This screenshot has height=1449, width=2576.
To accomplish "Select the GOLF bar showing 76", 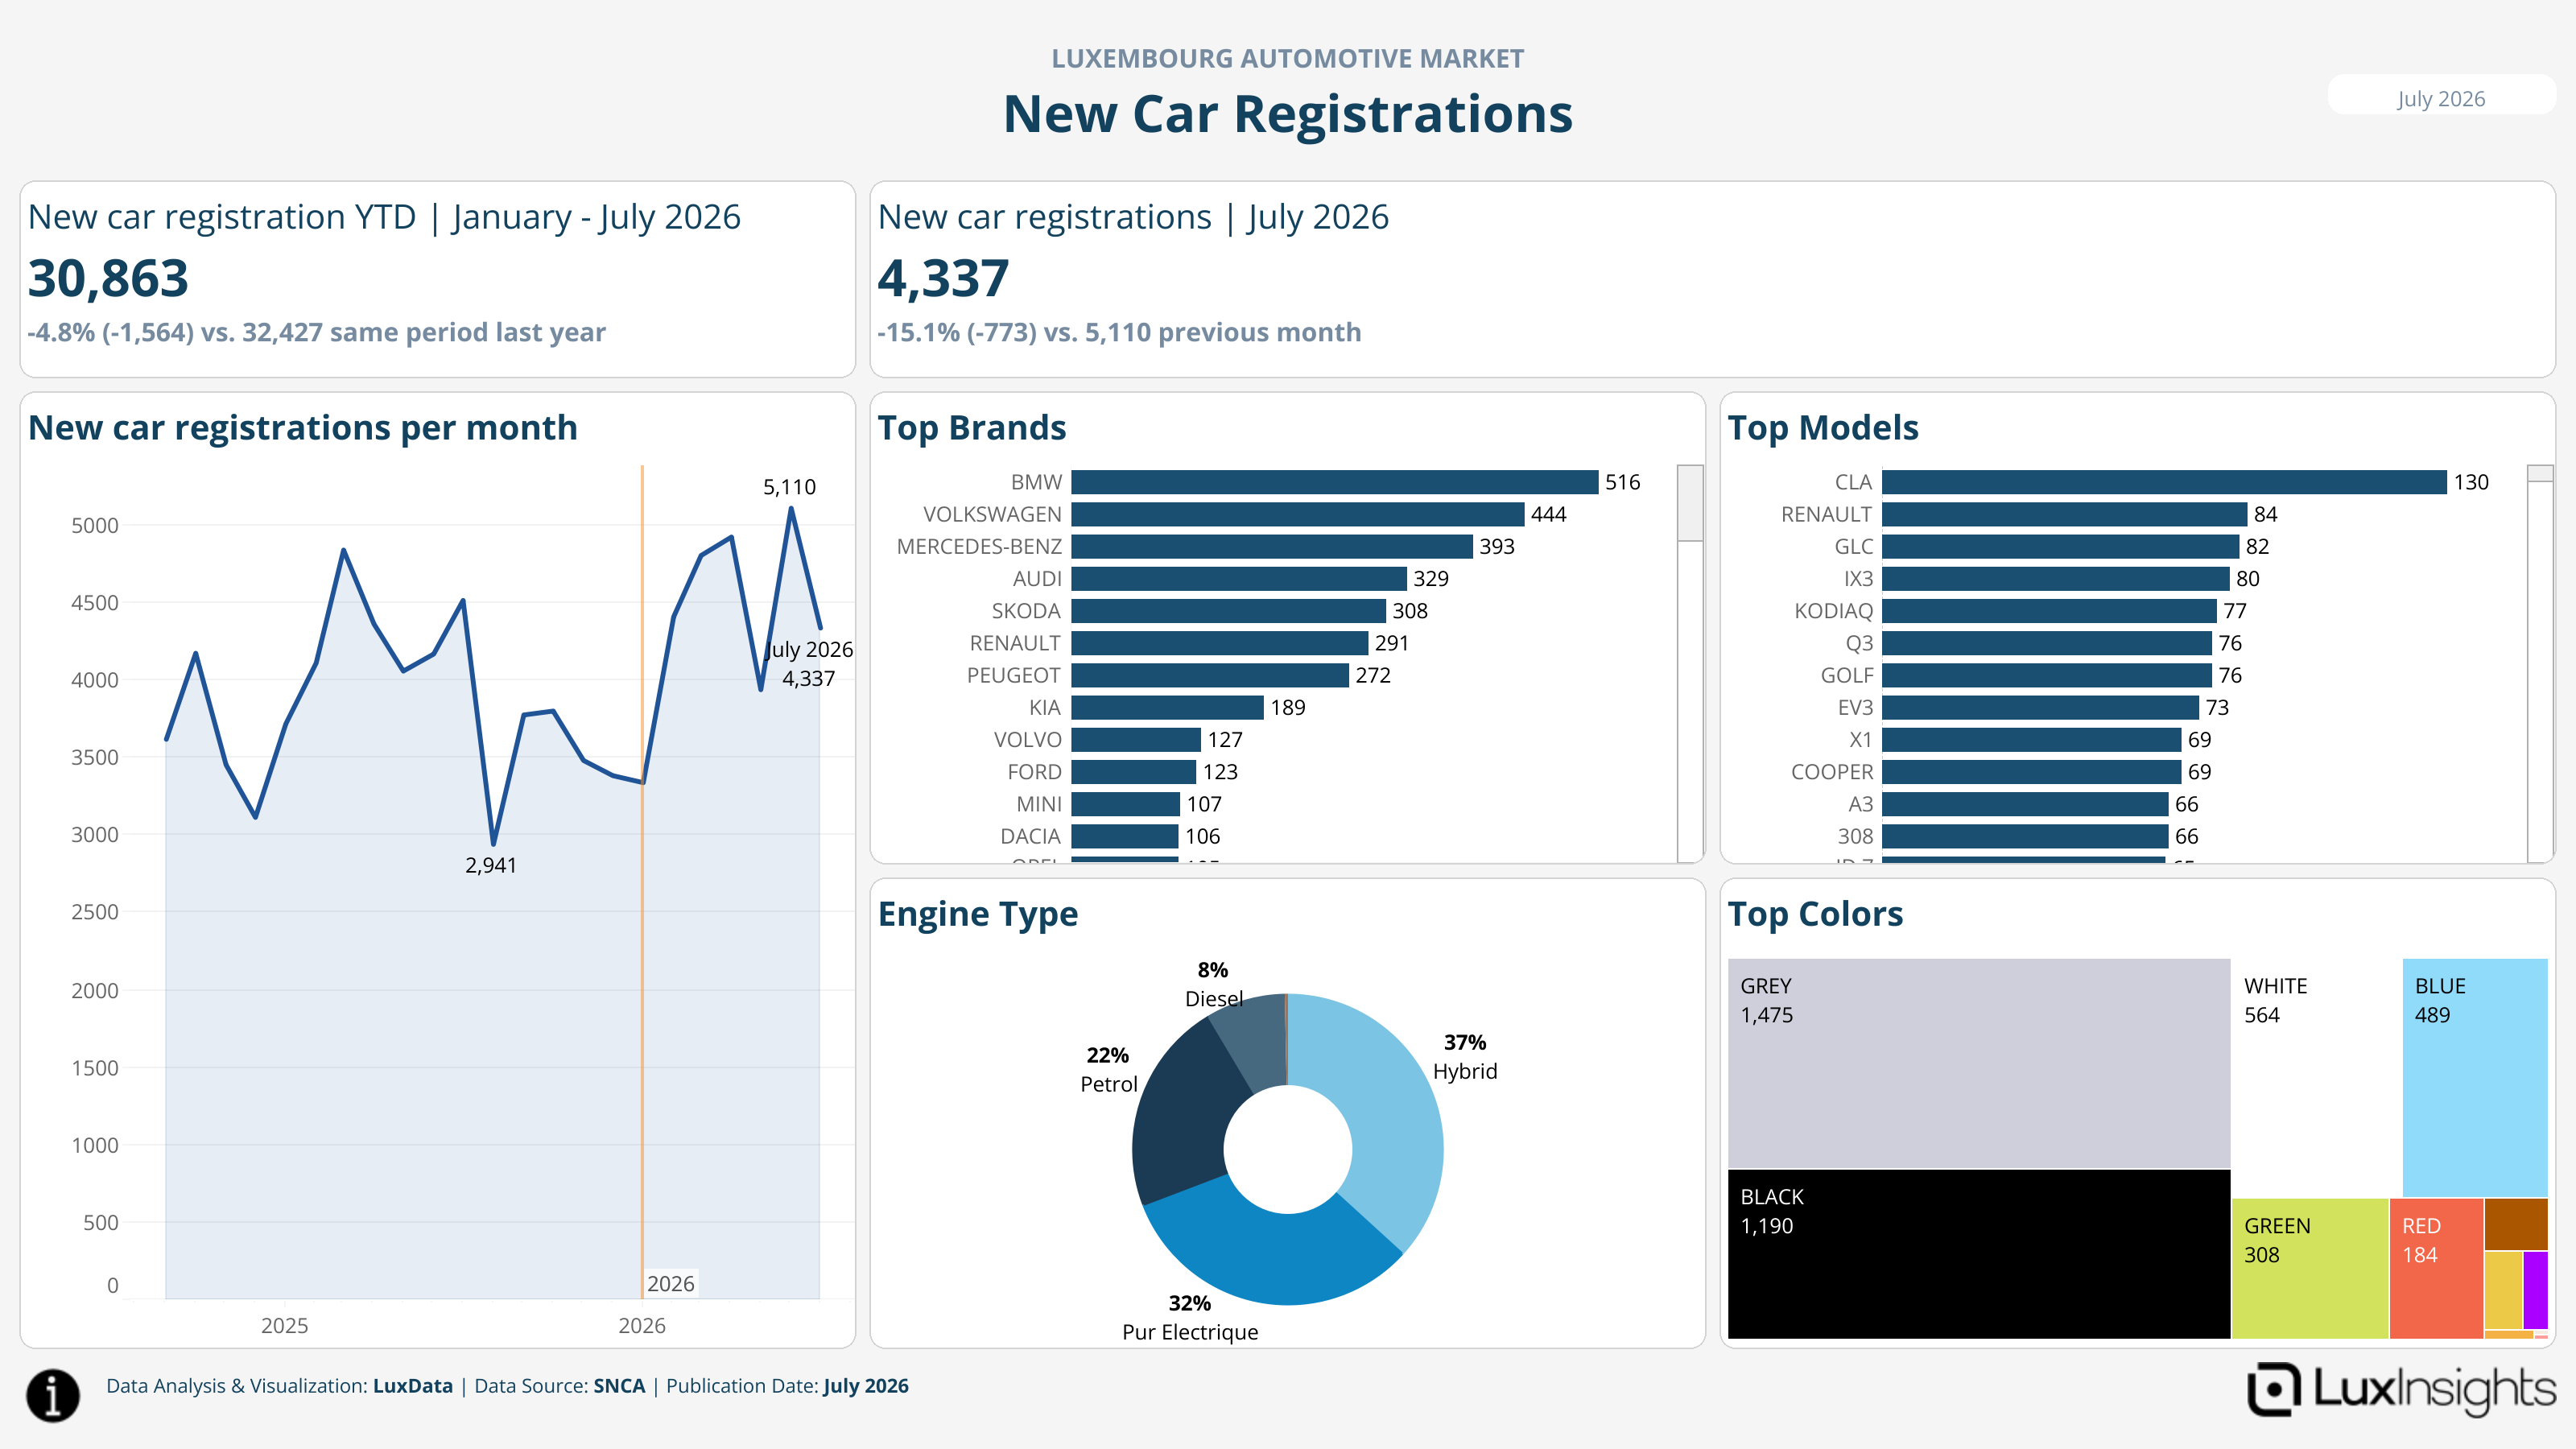I will (x=2046, y=675).
